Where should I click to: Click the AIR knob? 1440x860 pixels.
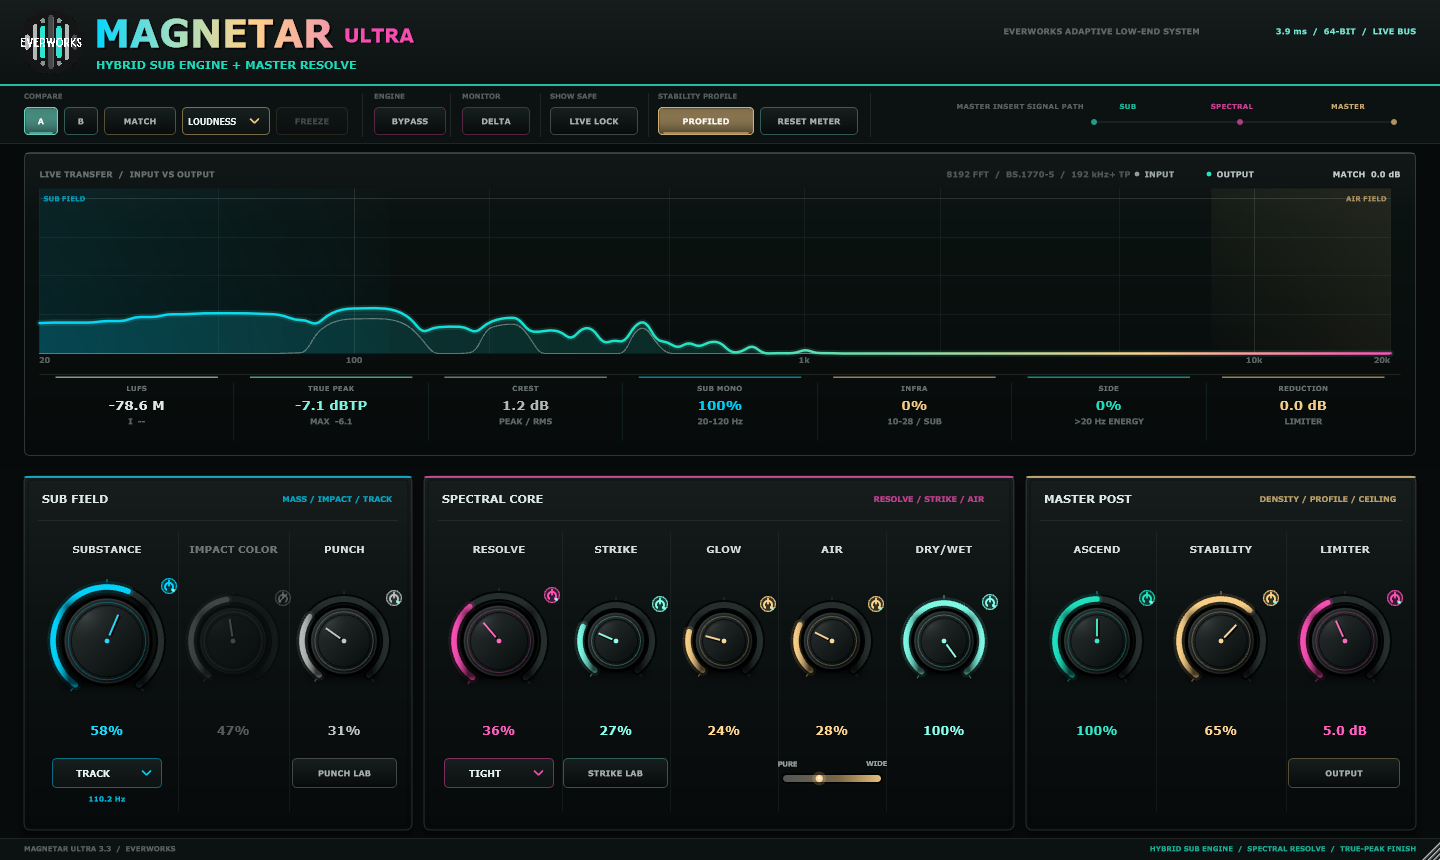(832, 640)
